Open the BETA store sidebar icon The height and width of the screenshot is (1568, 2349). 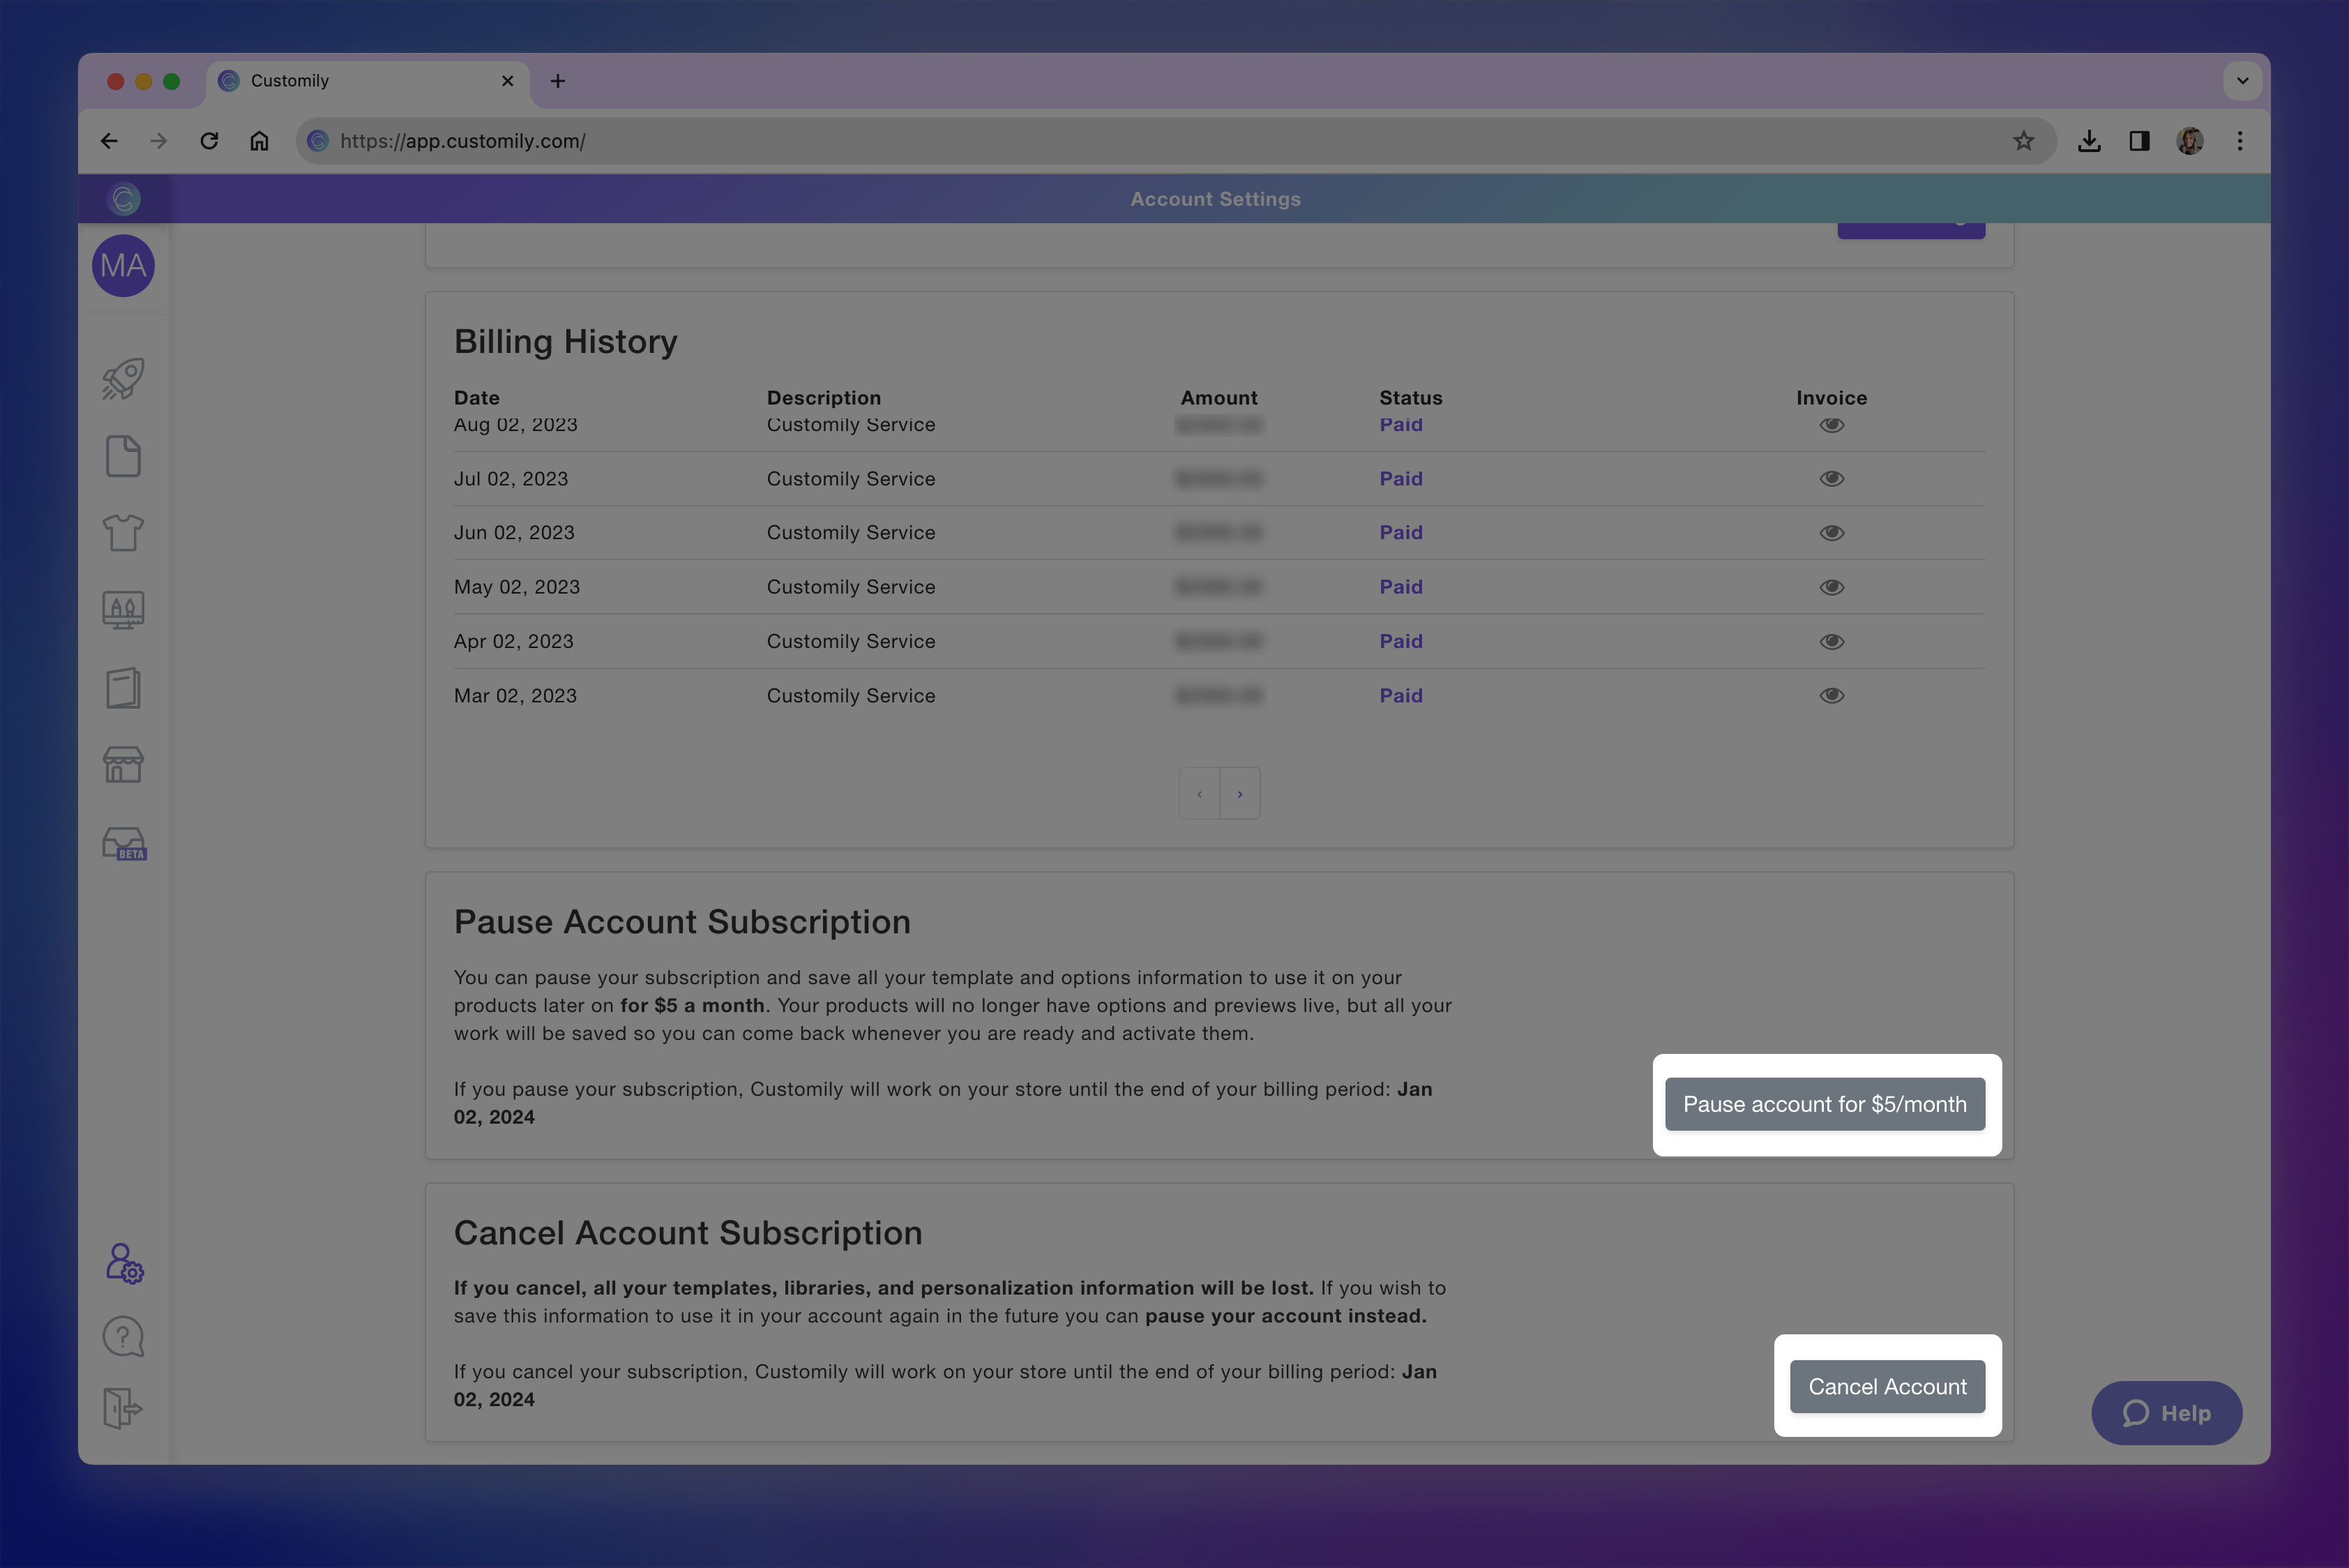[124, 844]
